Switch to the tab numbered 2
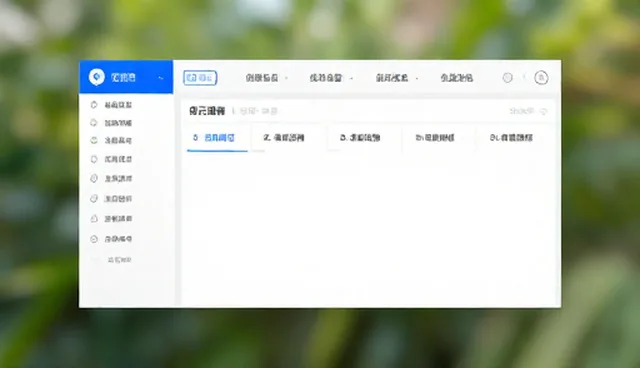Viewport: 640px width, 368px height. (x=284, y=138)
